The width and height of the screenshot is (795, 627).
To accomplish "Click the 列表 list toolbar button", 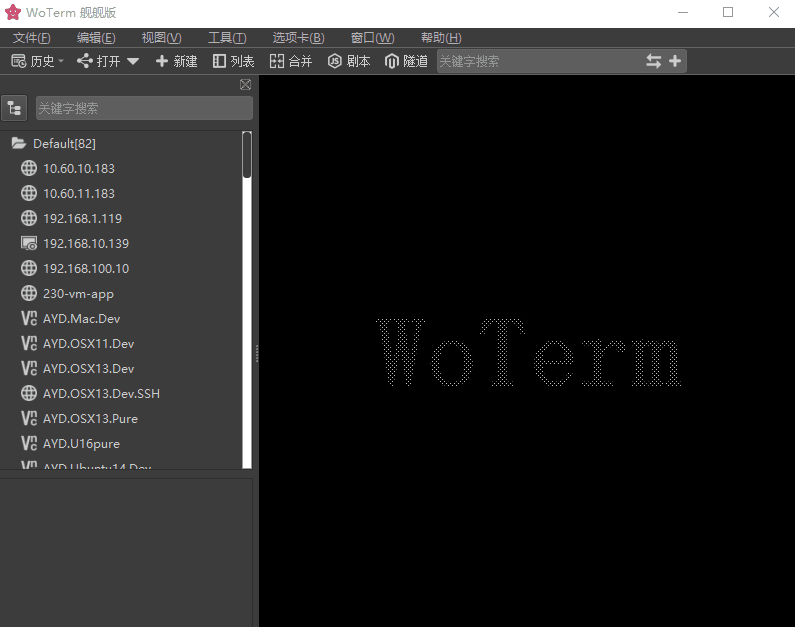I will click(x=233, y=61).
